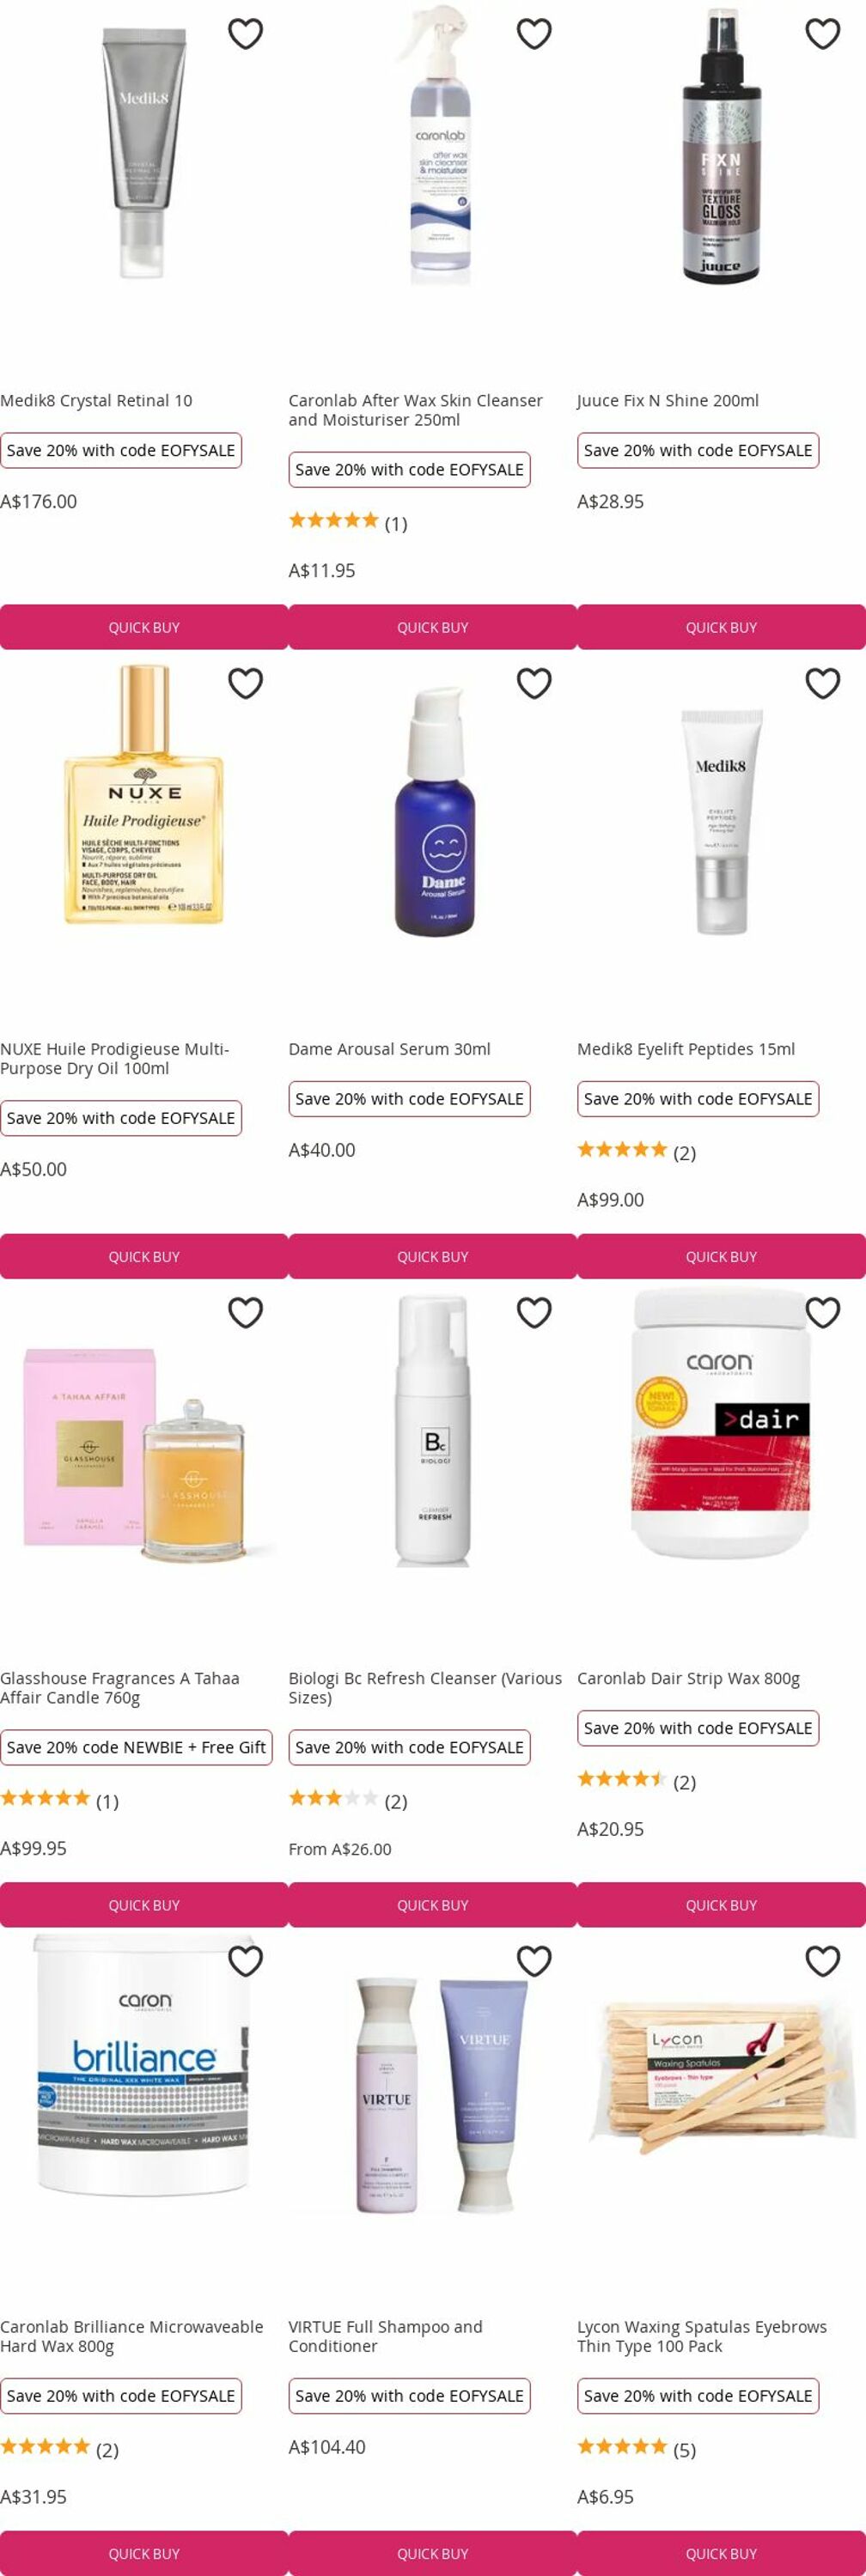Quick buy Caronlab Dair Strip Wax 800g
This screenshot has height=2576, width=866.
[x=721, y=1905]
